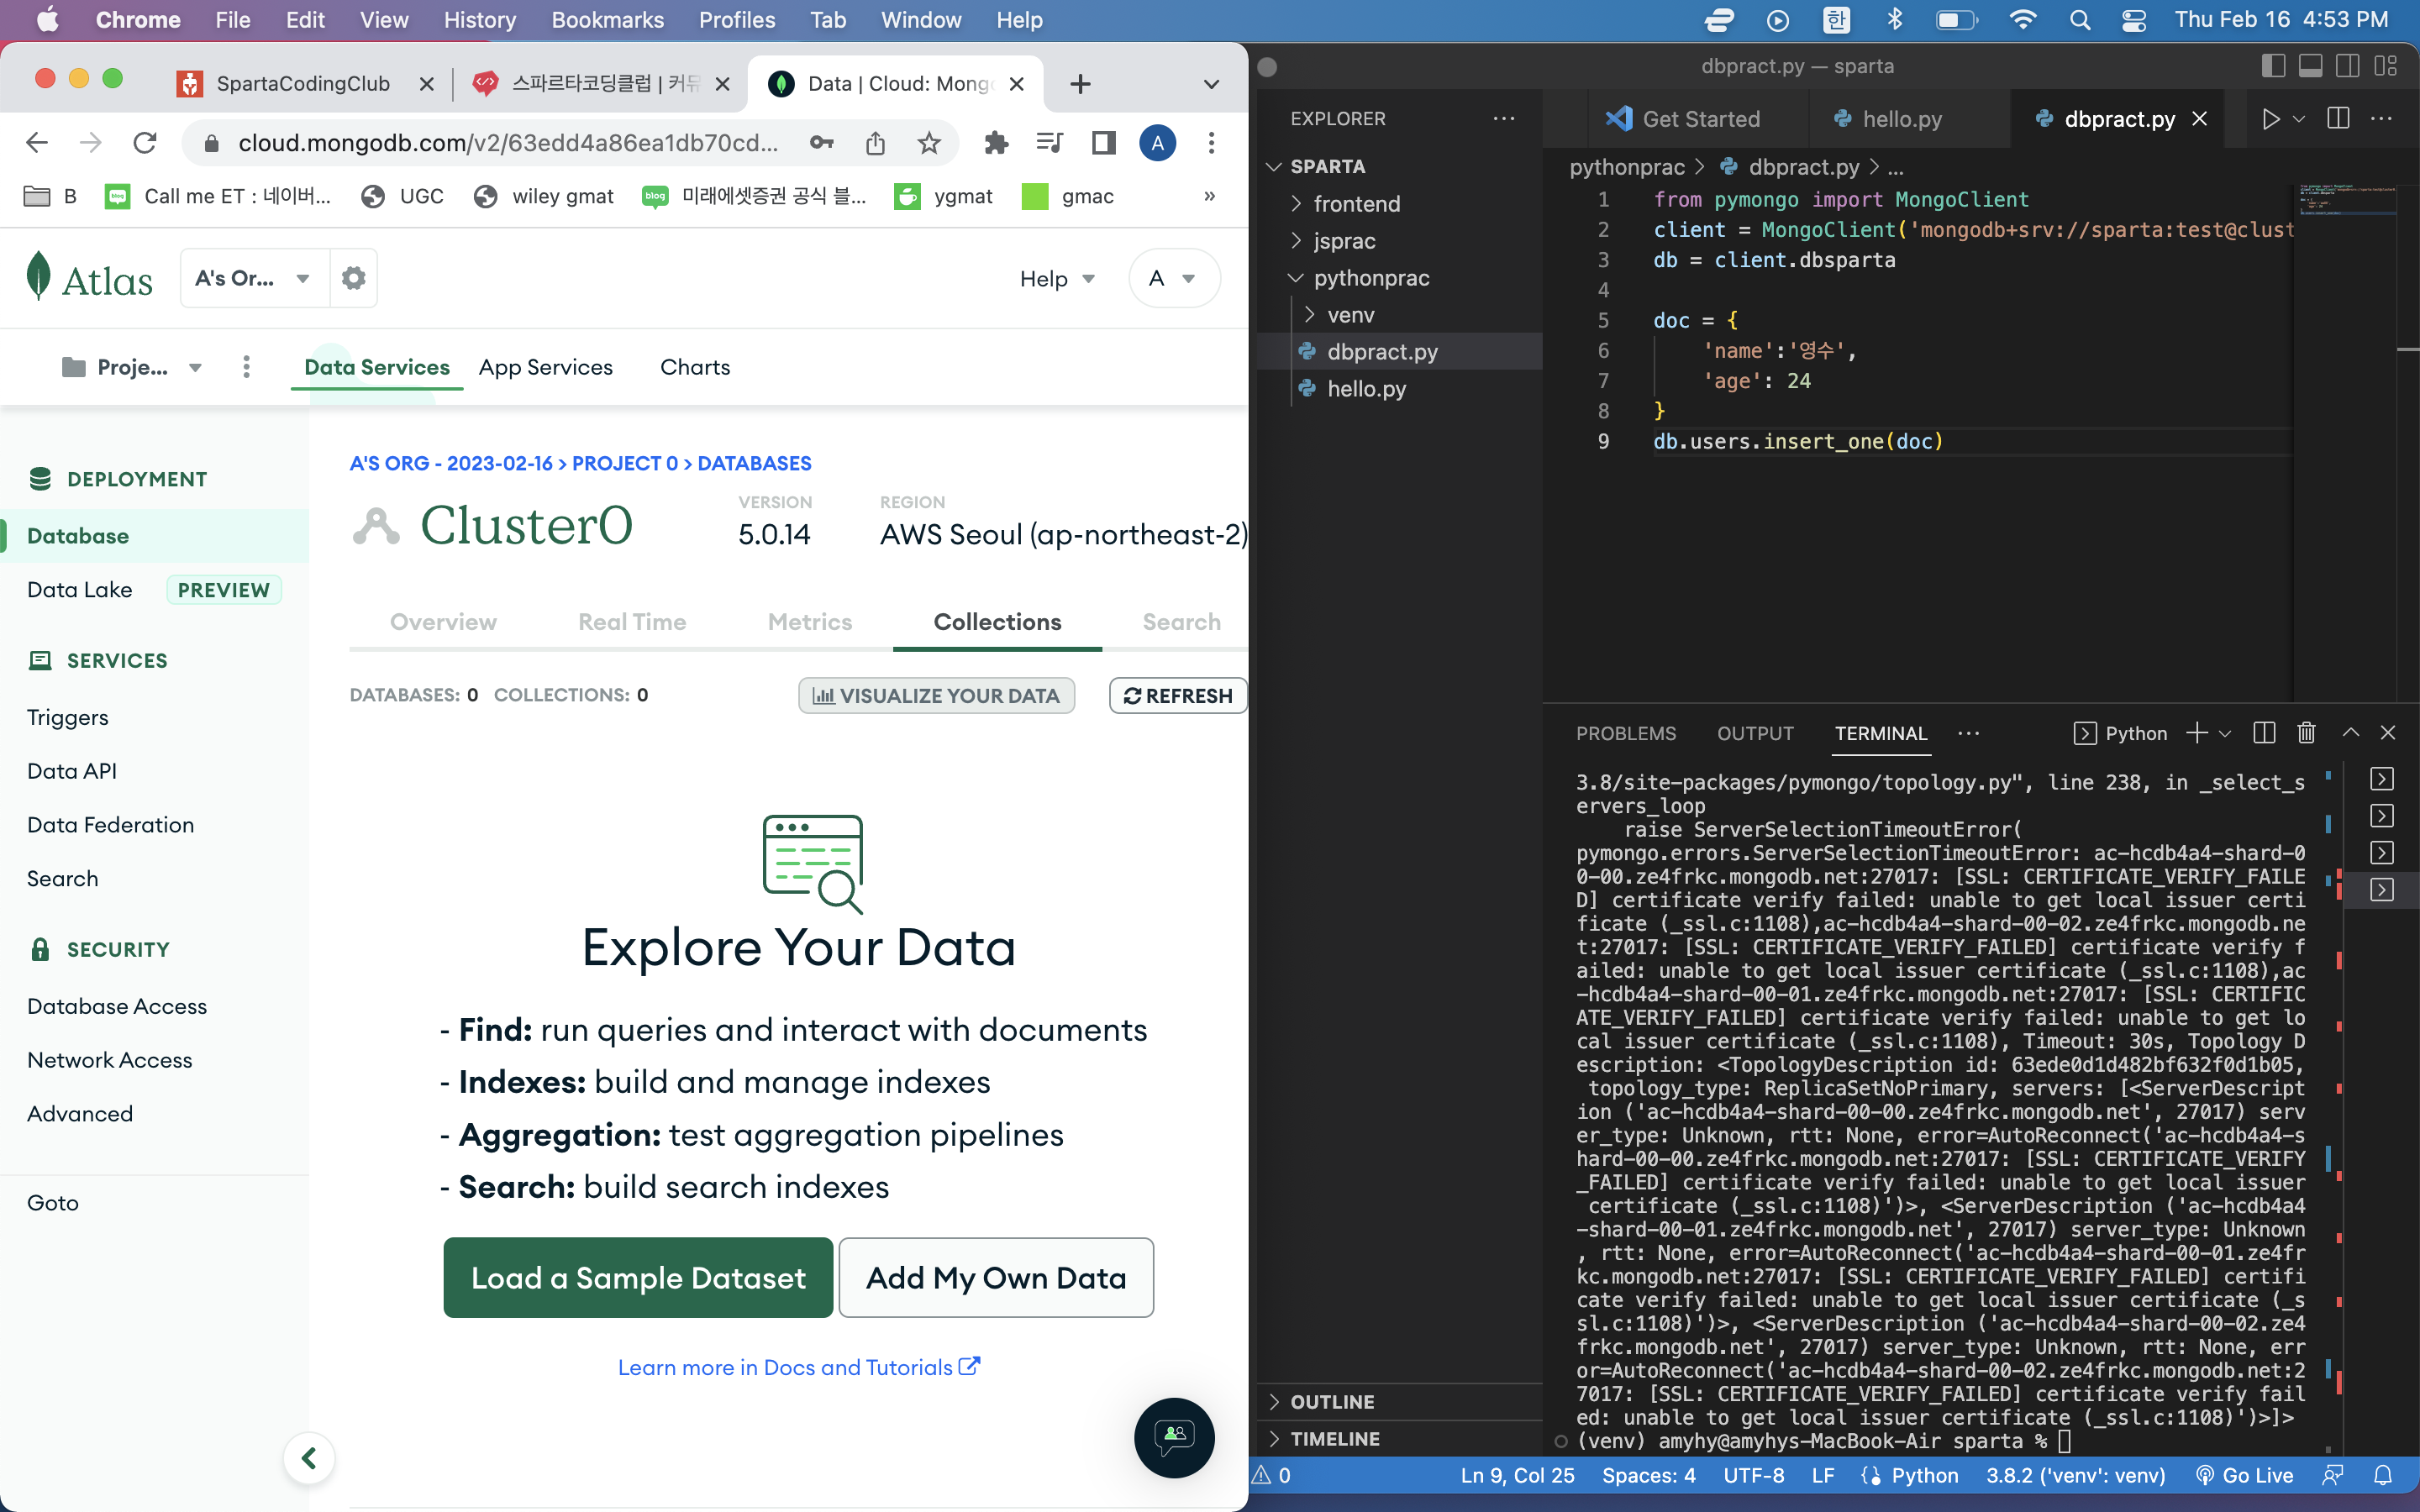This screenshot has width=2420, height=1512.
Task: Toggle VS Code primary sidebar
Action: pos(2273,66)
